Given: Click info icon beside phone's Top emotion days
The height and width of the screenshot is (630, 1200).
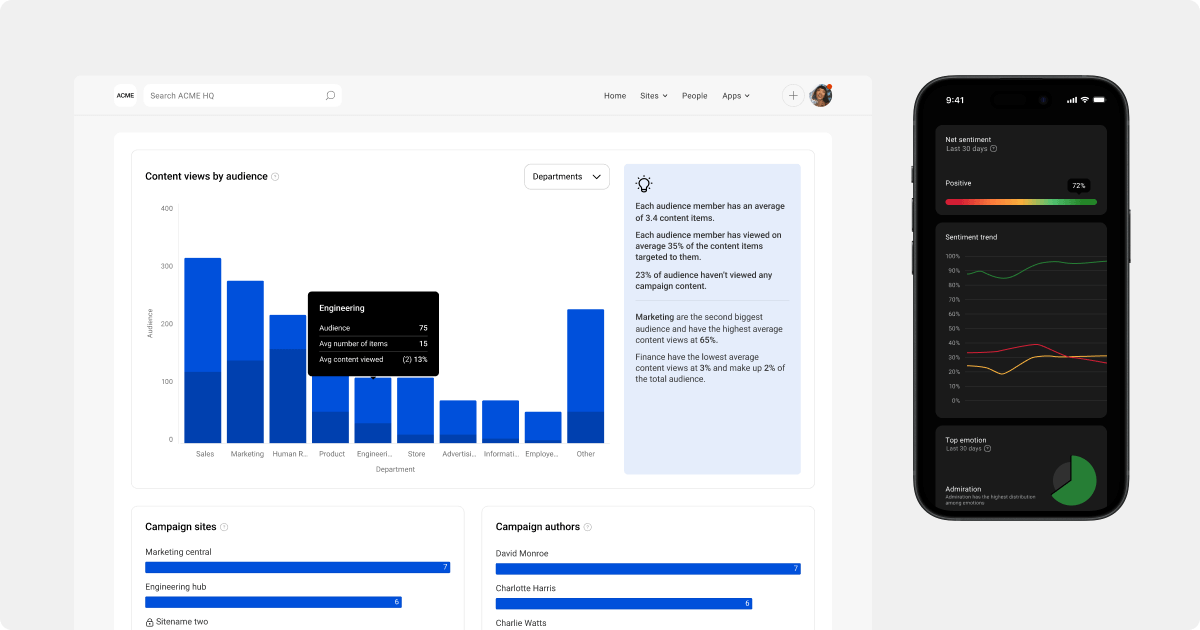Looking at the screenshot, I should point(988,449).
